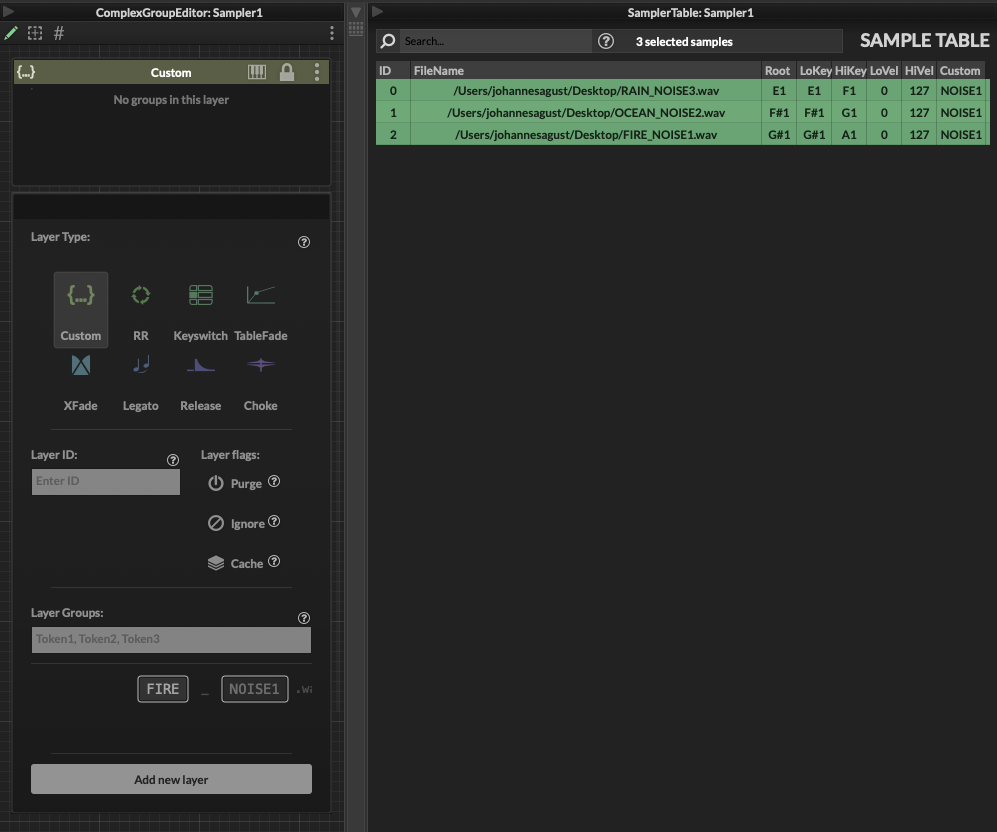Choose the Release layer type icon
997x832 pixels.
click(x=200, y=366)
